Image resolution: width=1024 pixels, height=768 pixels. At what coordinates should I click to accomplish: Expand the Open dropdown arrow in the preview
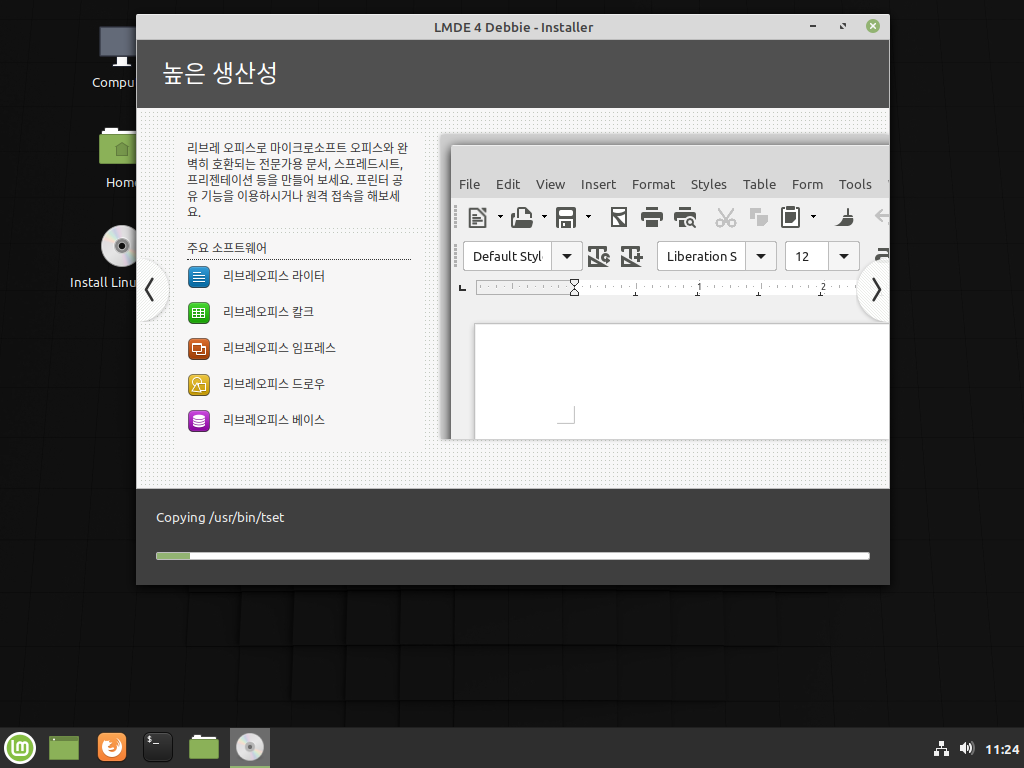(544, 217)
